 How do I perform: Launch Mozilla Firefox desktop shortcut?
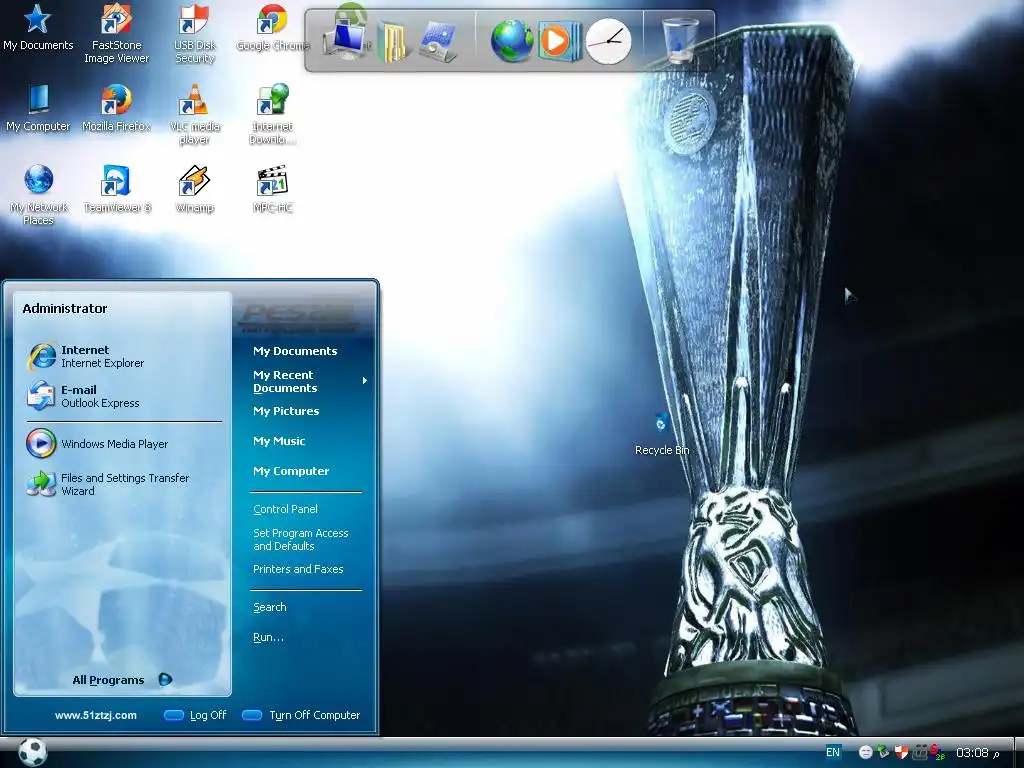tap(116, 108)
